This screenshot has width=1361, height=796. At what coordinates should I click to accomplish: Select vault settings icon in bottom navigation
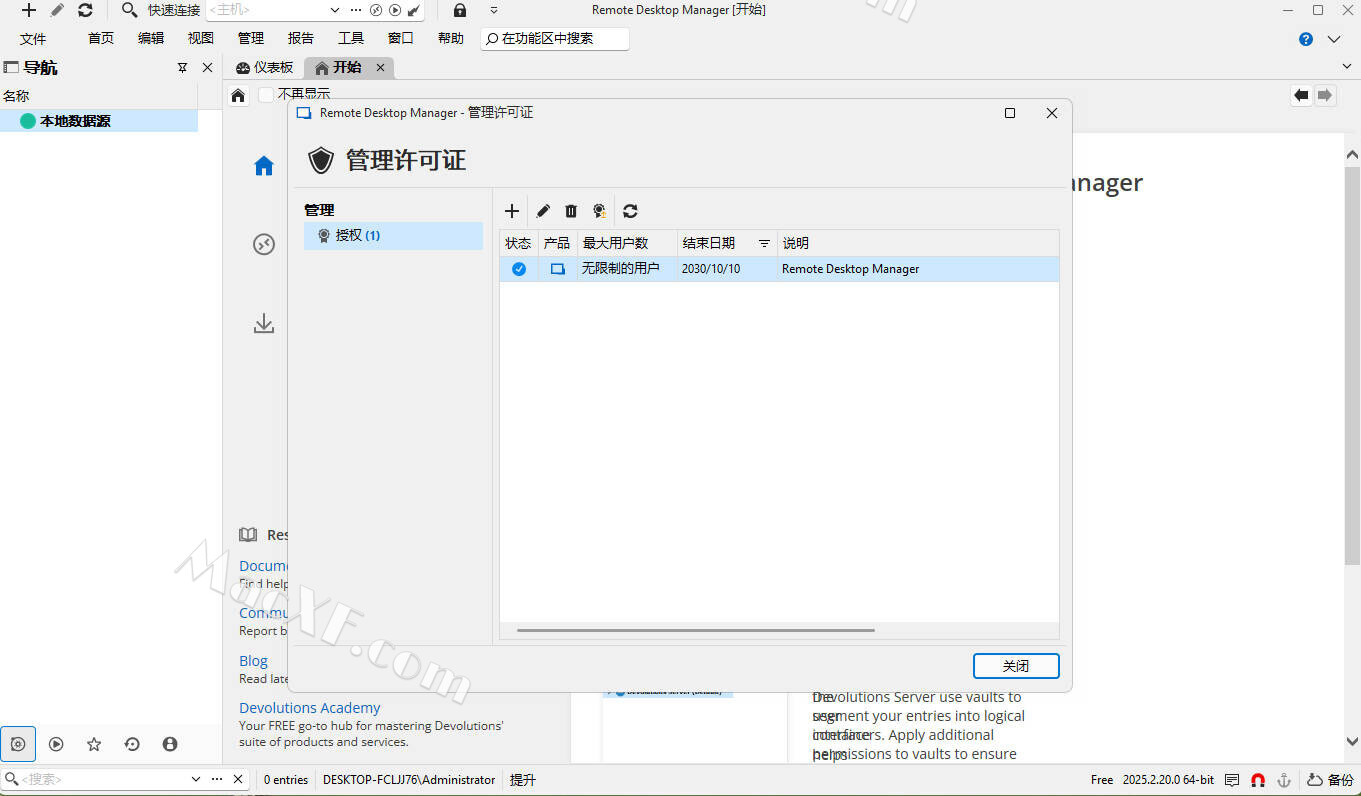coord(18,744)
